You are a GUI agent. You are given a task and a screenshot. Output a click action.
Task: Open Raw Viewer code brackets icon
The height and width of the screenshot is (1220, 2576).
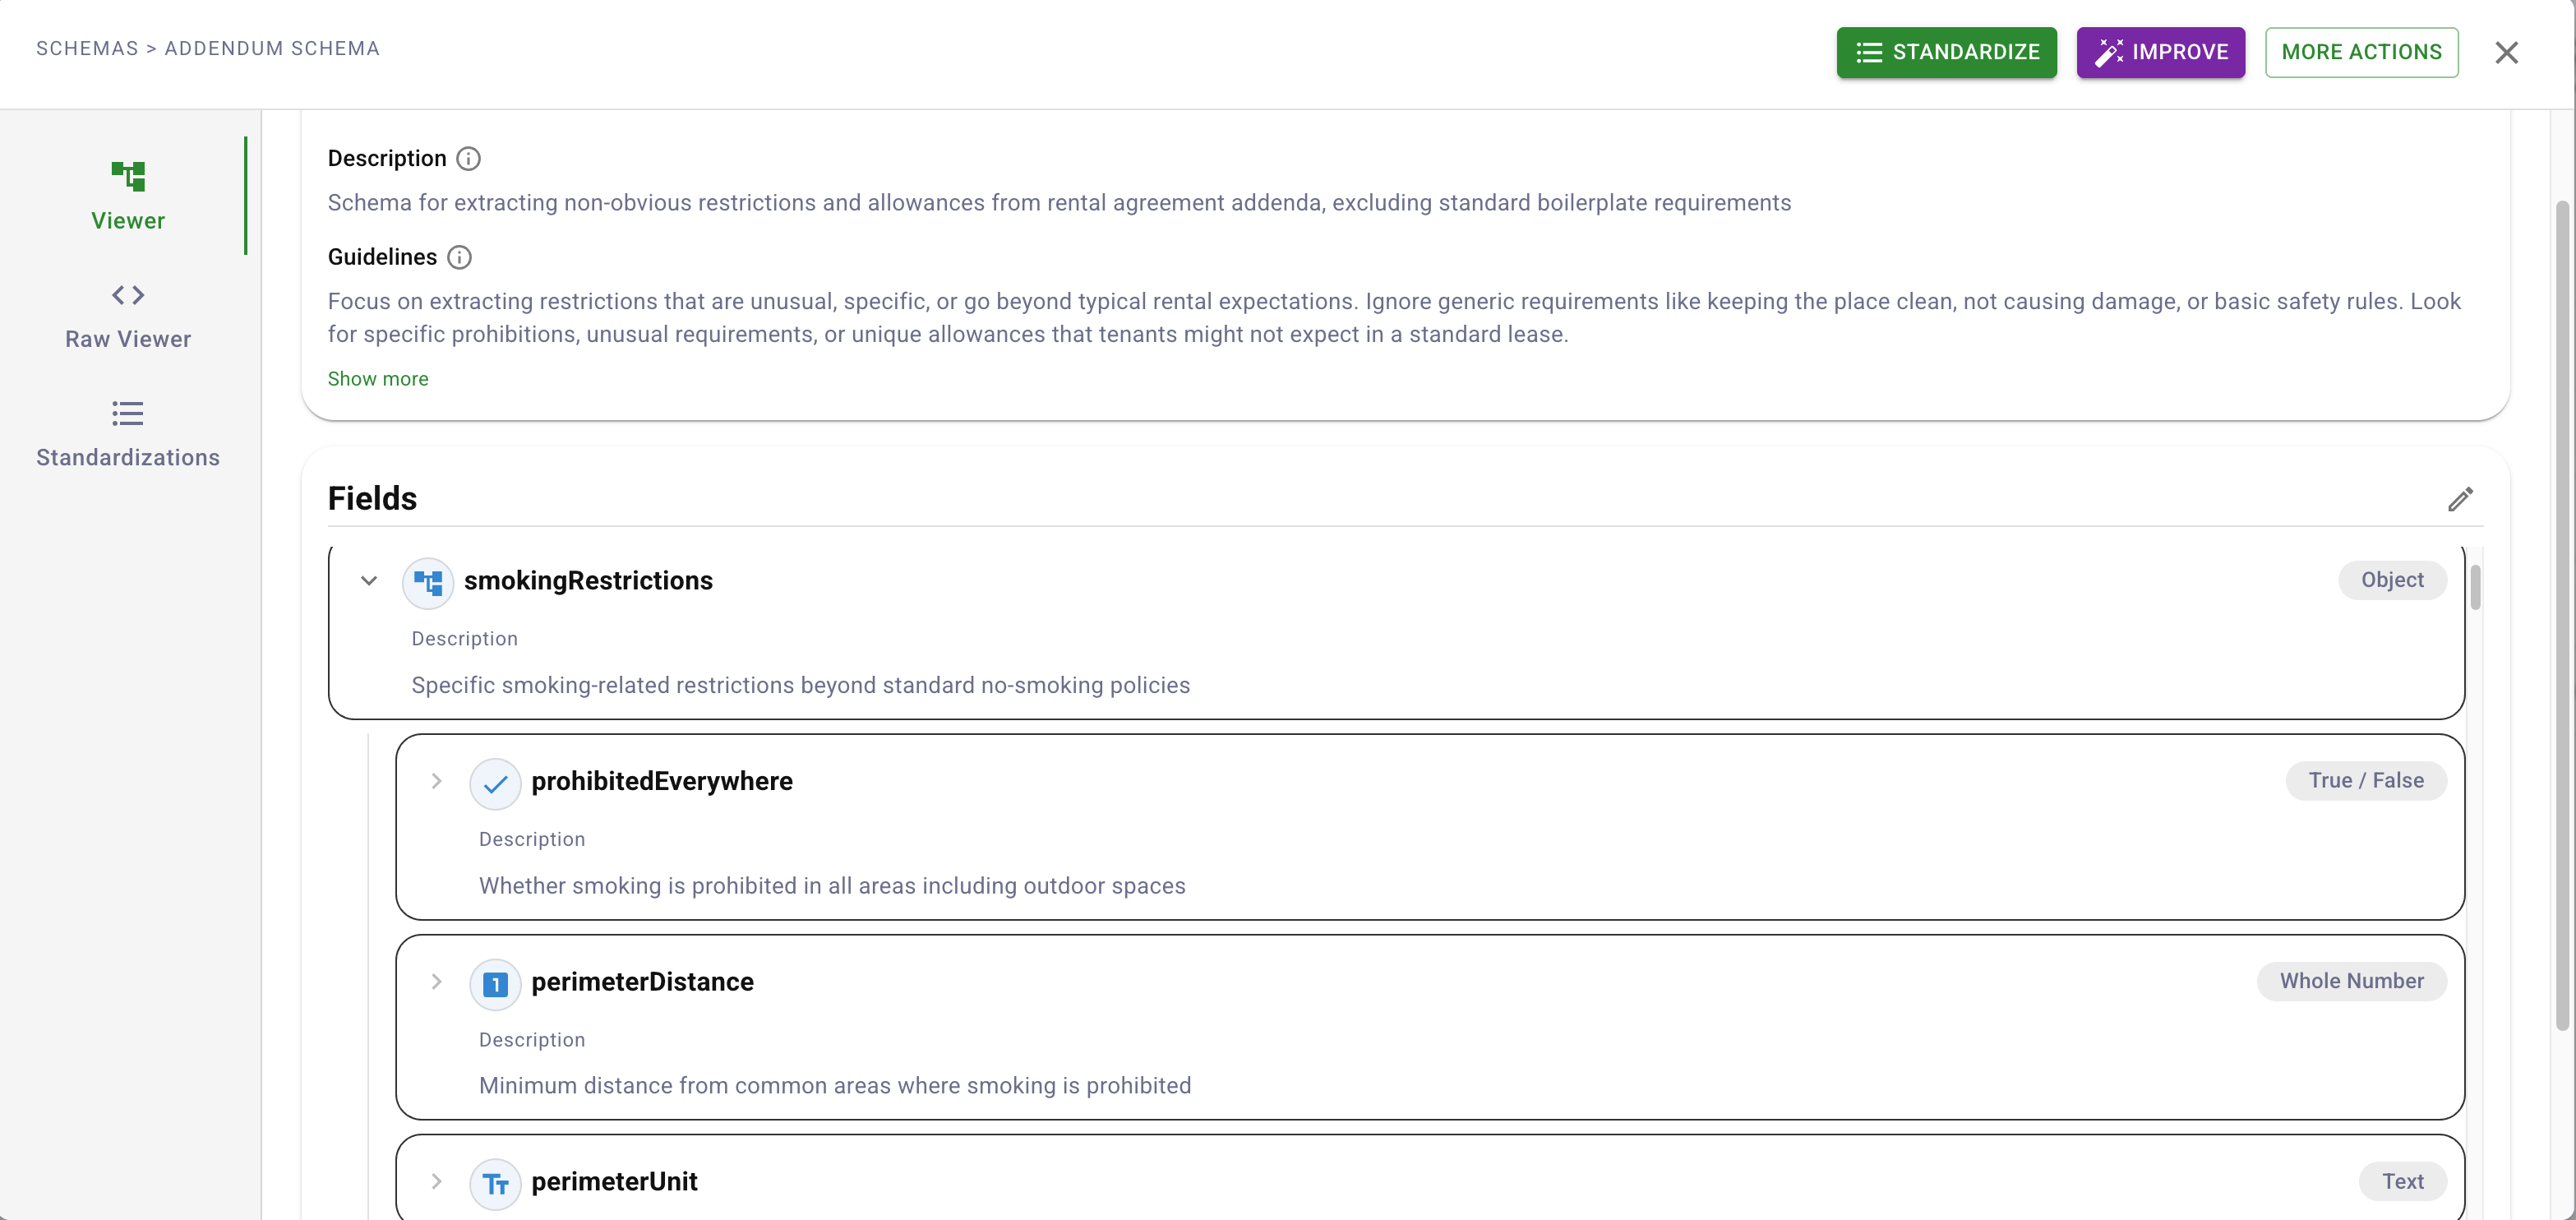coord(128,295)
